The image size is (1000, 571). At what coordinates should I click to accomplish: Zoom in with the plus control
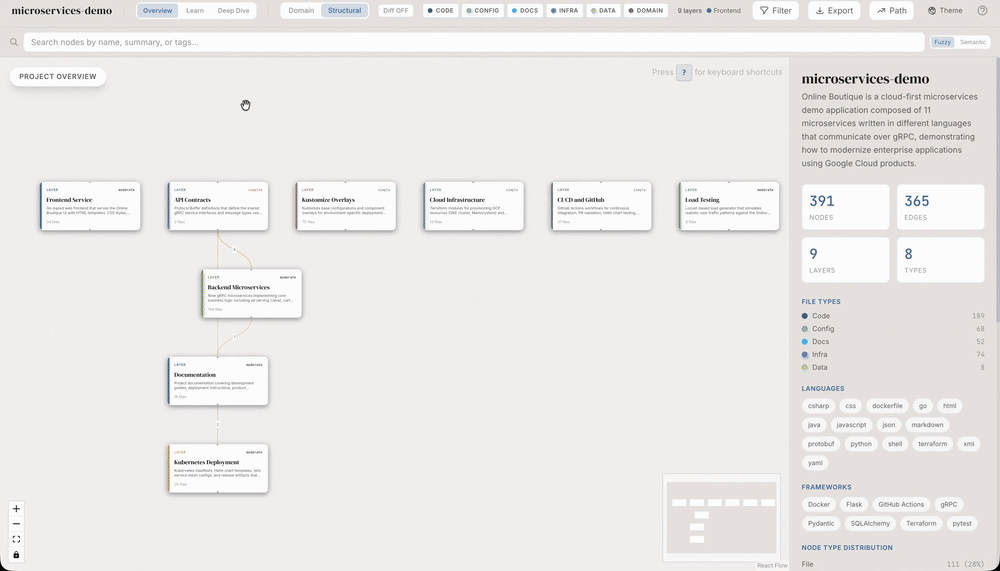pyautogui.click(x=17, y=508)
